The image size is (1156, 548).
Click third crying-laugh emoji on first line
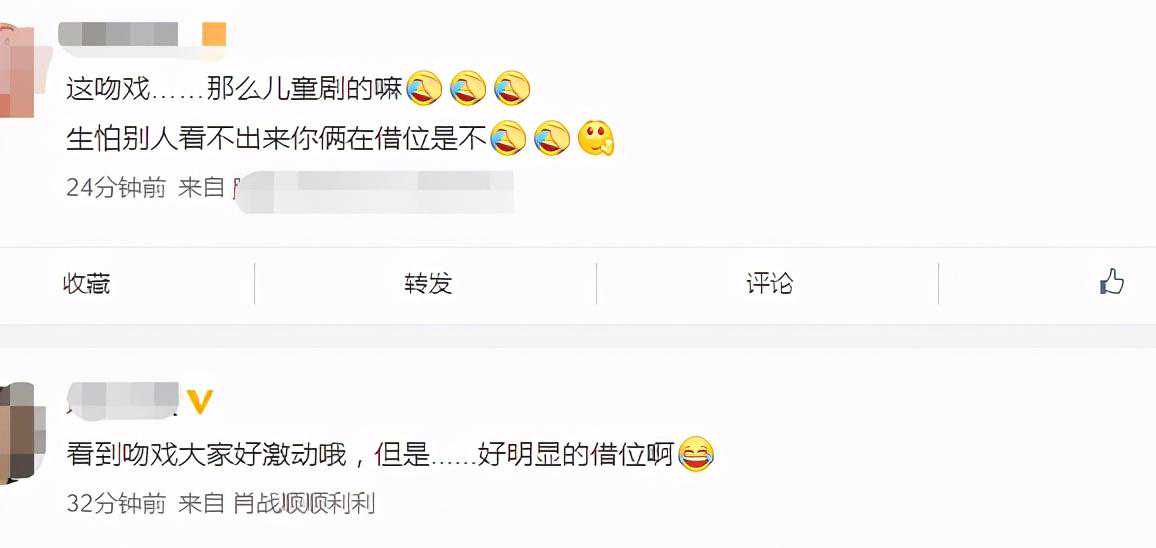[512, 90]
